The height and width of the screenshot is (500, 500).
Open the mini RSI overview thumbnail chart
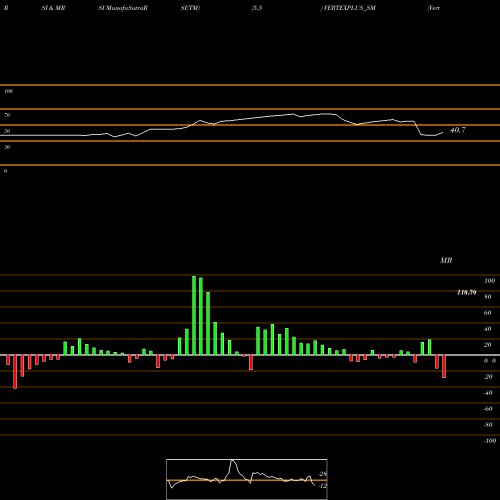coord(247,479)
